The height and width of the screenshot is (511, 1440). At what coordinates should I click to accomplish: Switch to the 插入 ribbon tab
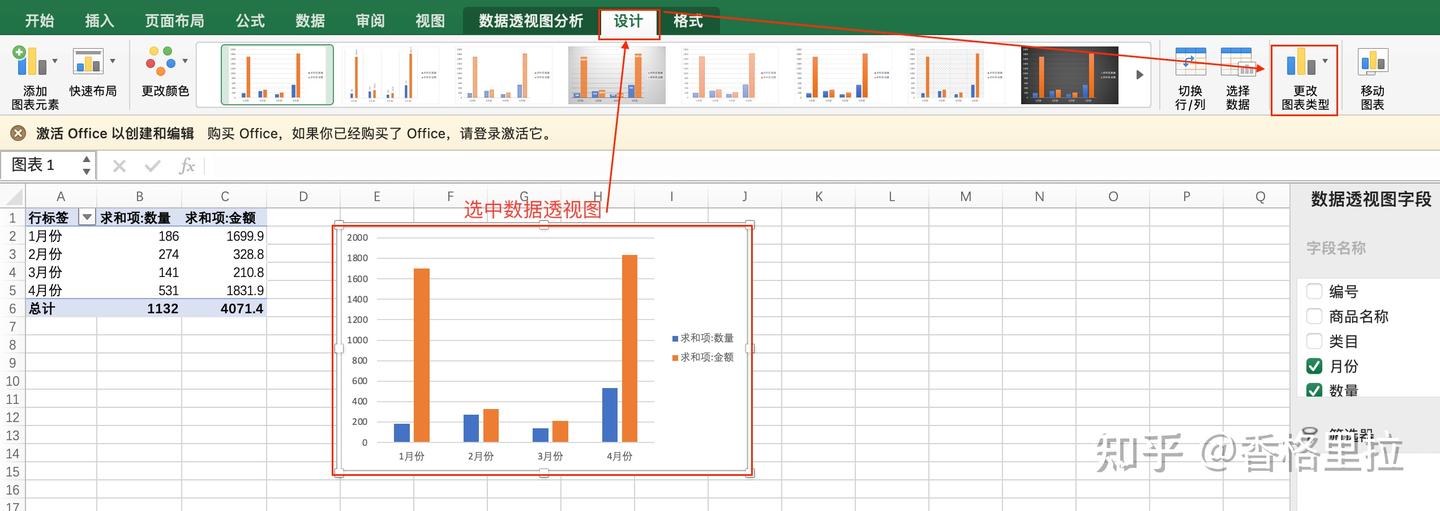100,20
